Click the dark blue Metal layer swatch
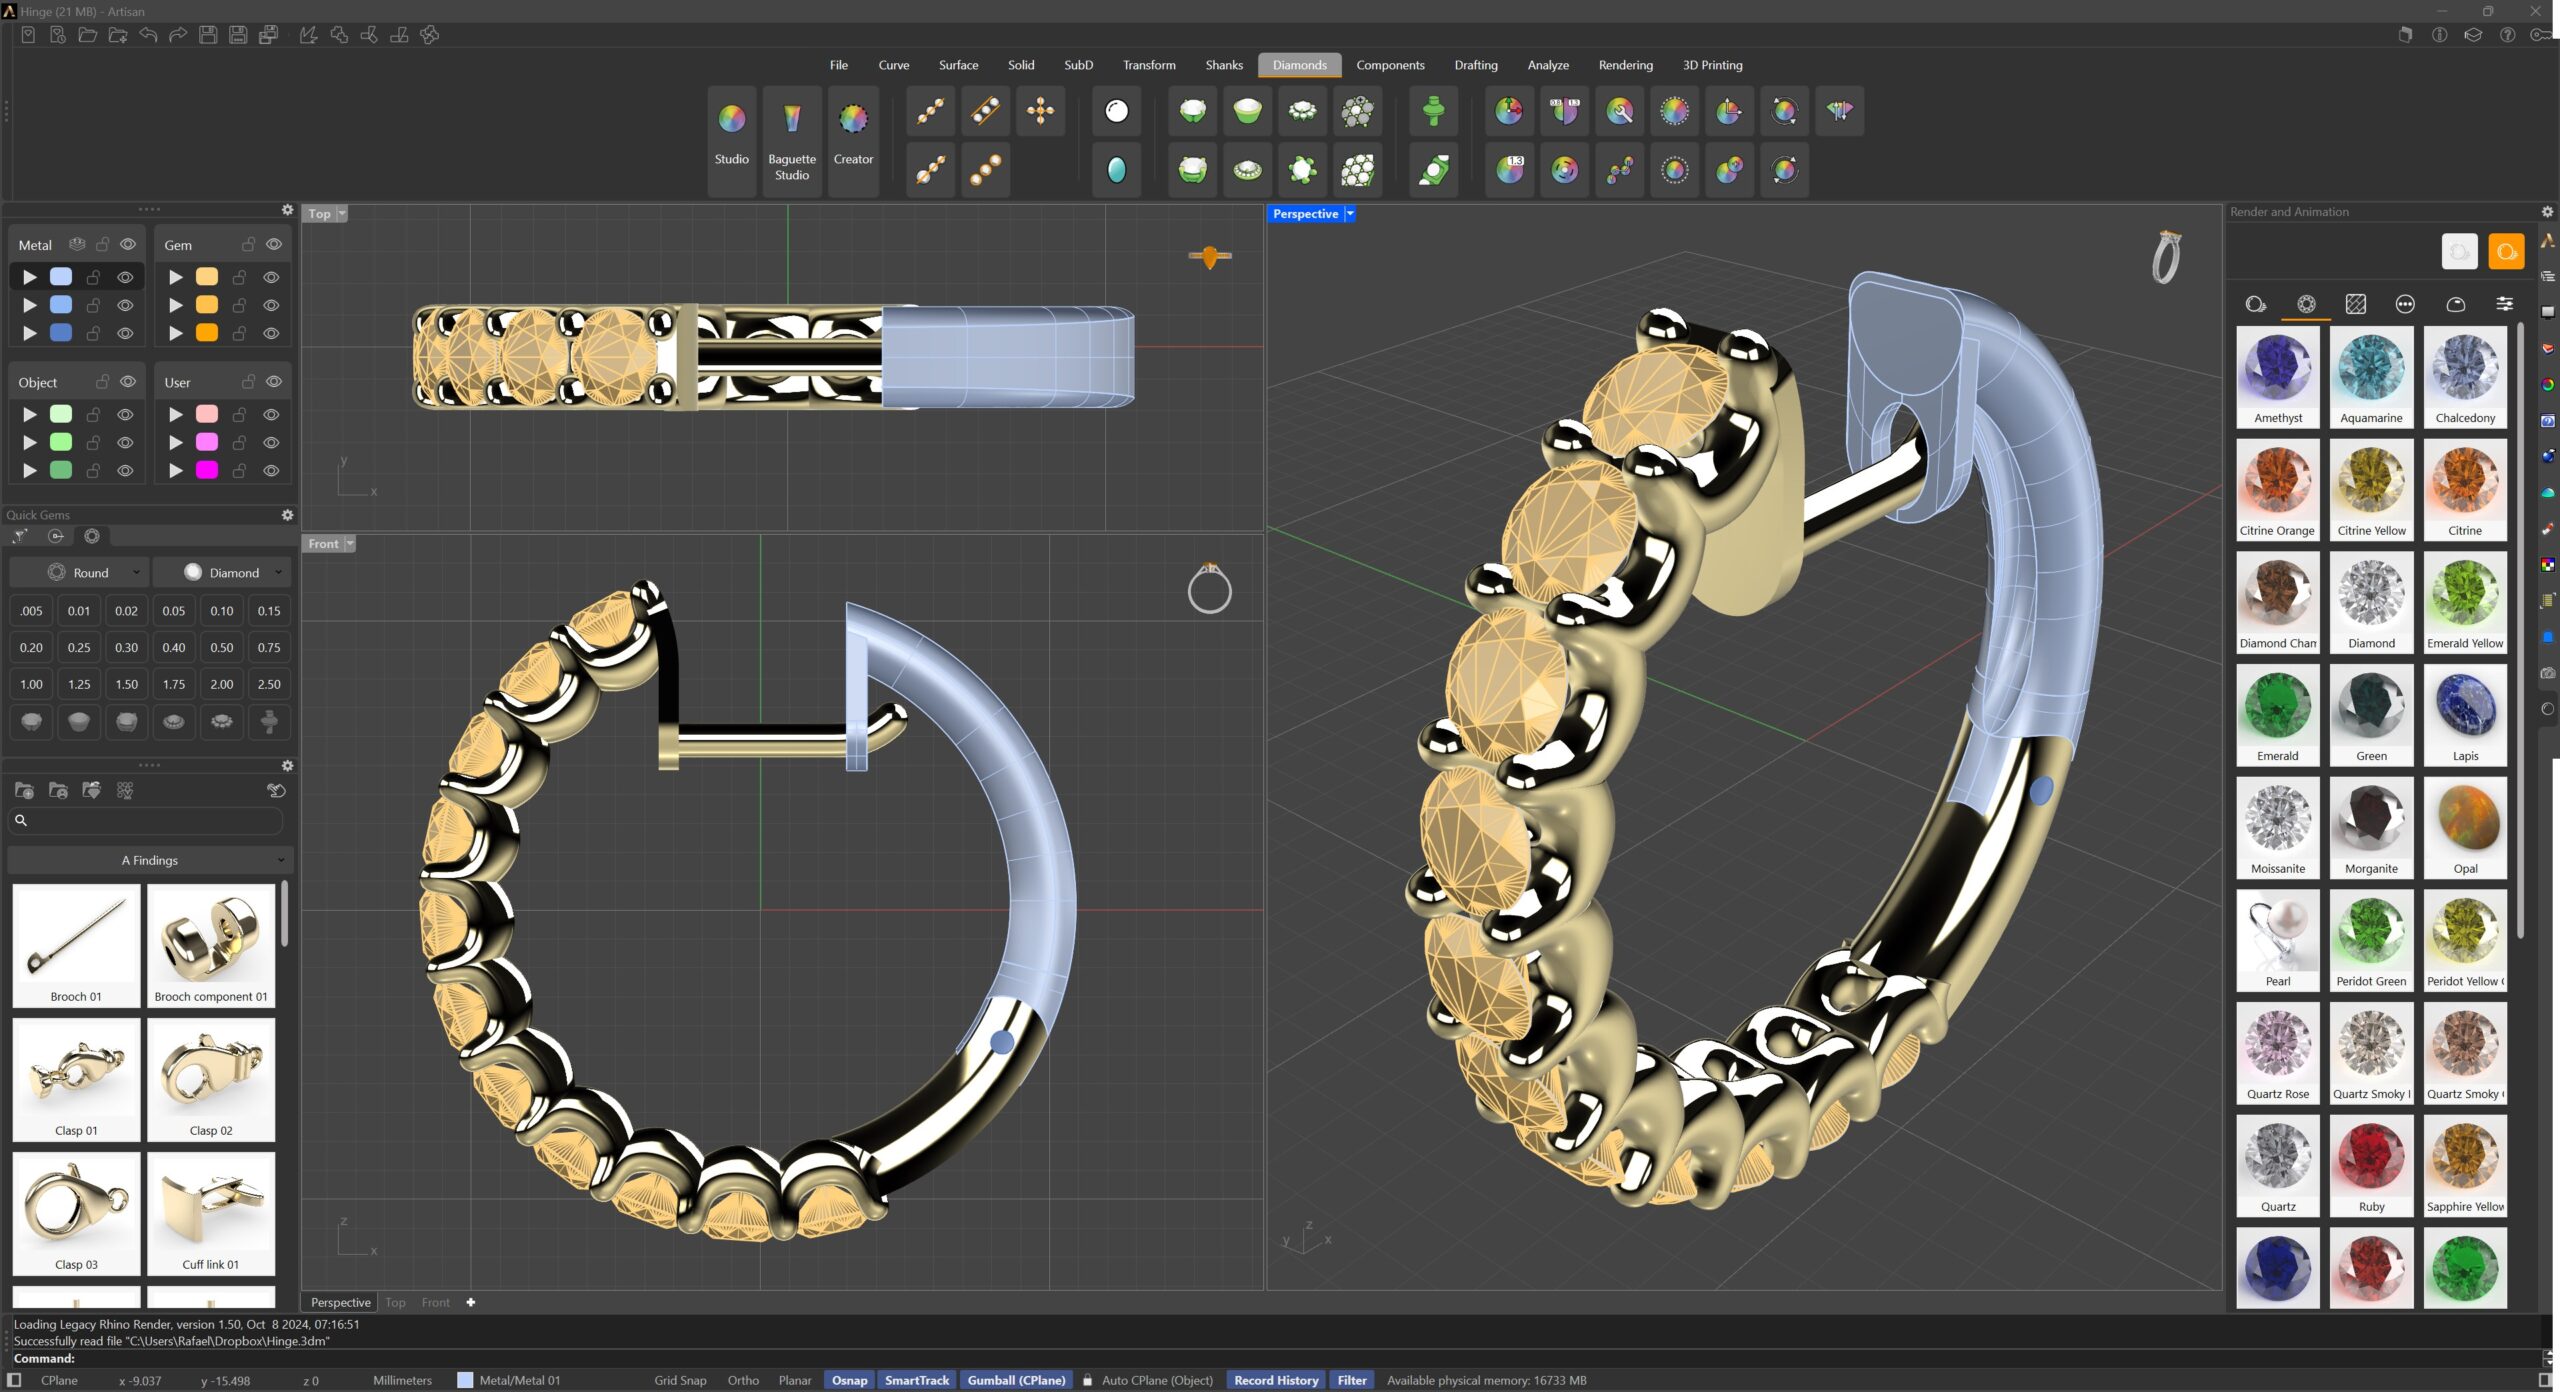This screenshot has width=2560, height=1392. (61, 333)
